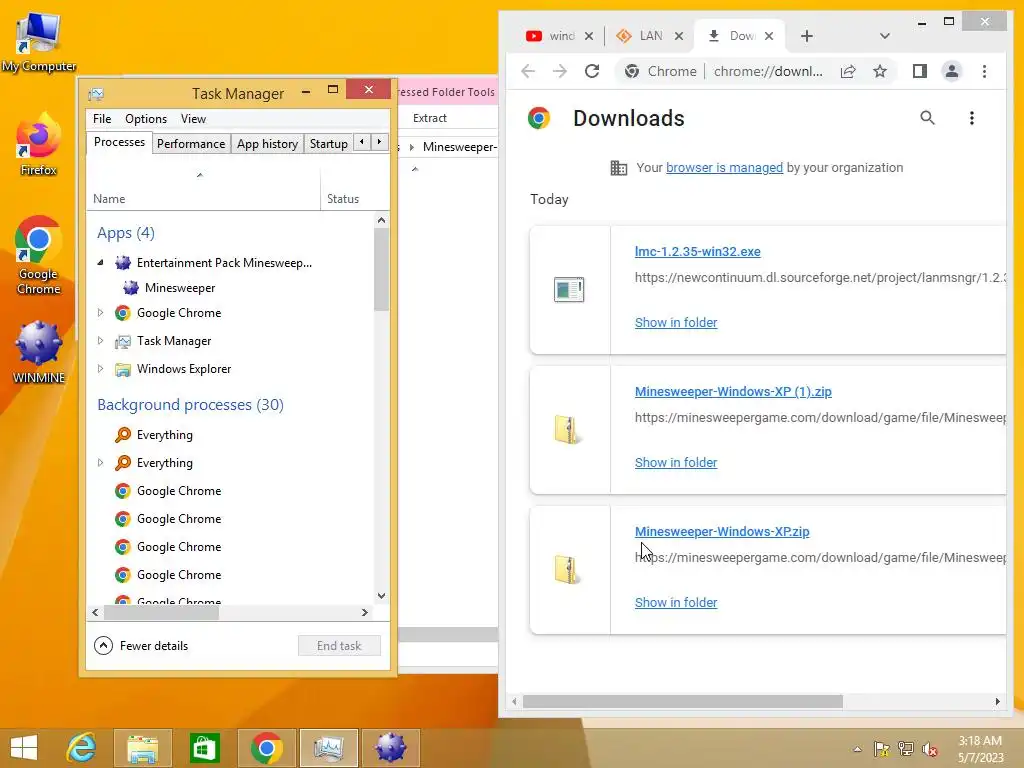Click Chrome's forward navigation arrow

(560, 71)
